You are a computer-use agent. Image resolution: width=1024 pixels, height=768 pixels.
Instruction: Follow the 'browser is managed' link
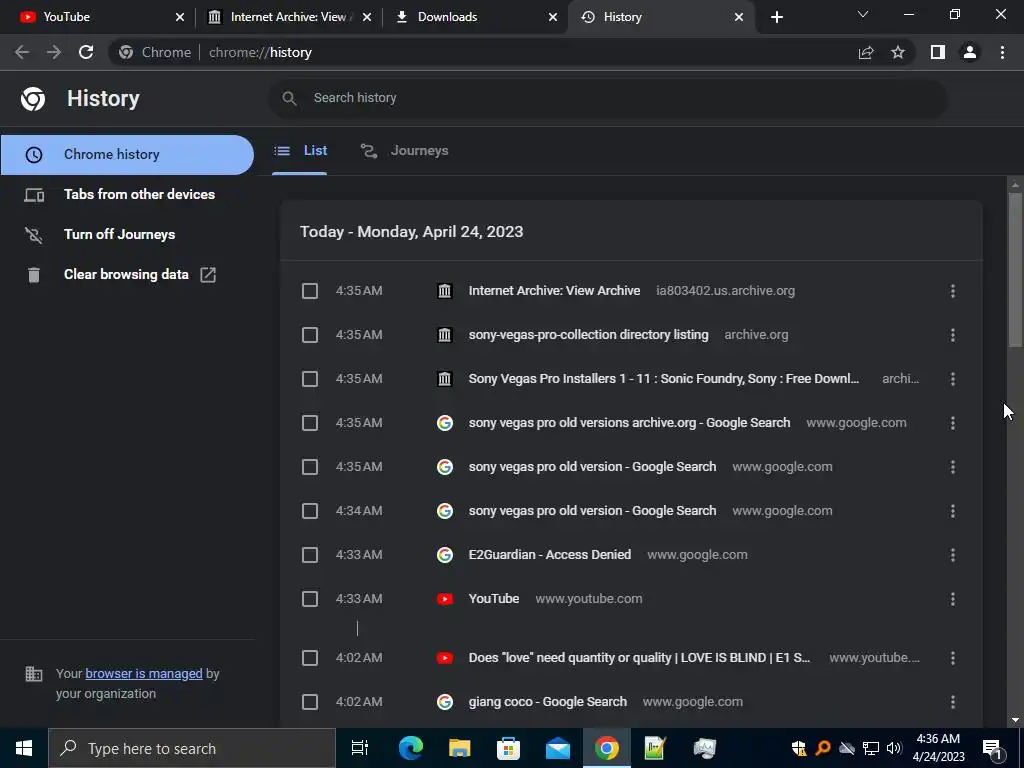[x=144, y=673]
